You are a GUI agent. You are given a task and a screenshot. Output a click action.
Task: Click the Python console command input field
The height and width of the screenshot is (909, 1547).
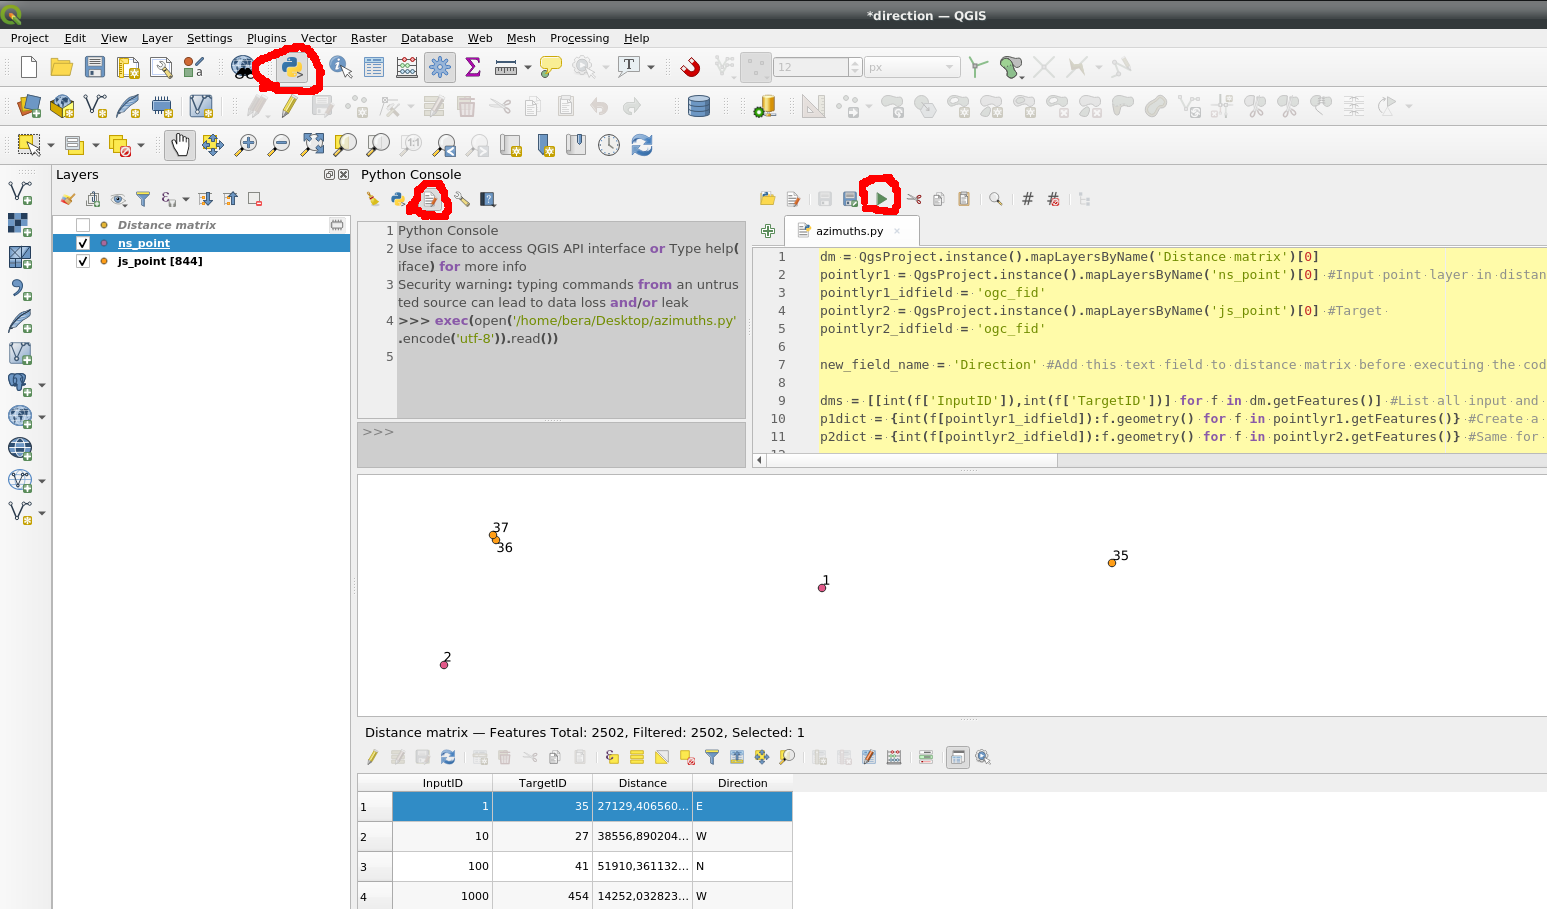coord(552,445)
